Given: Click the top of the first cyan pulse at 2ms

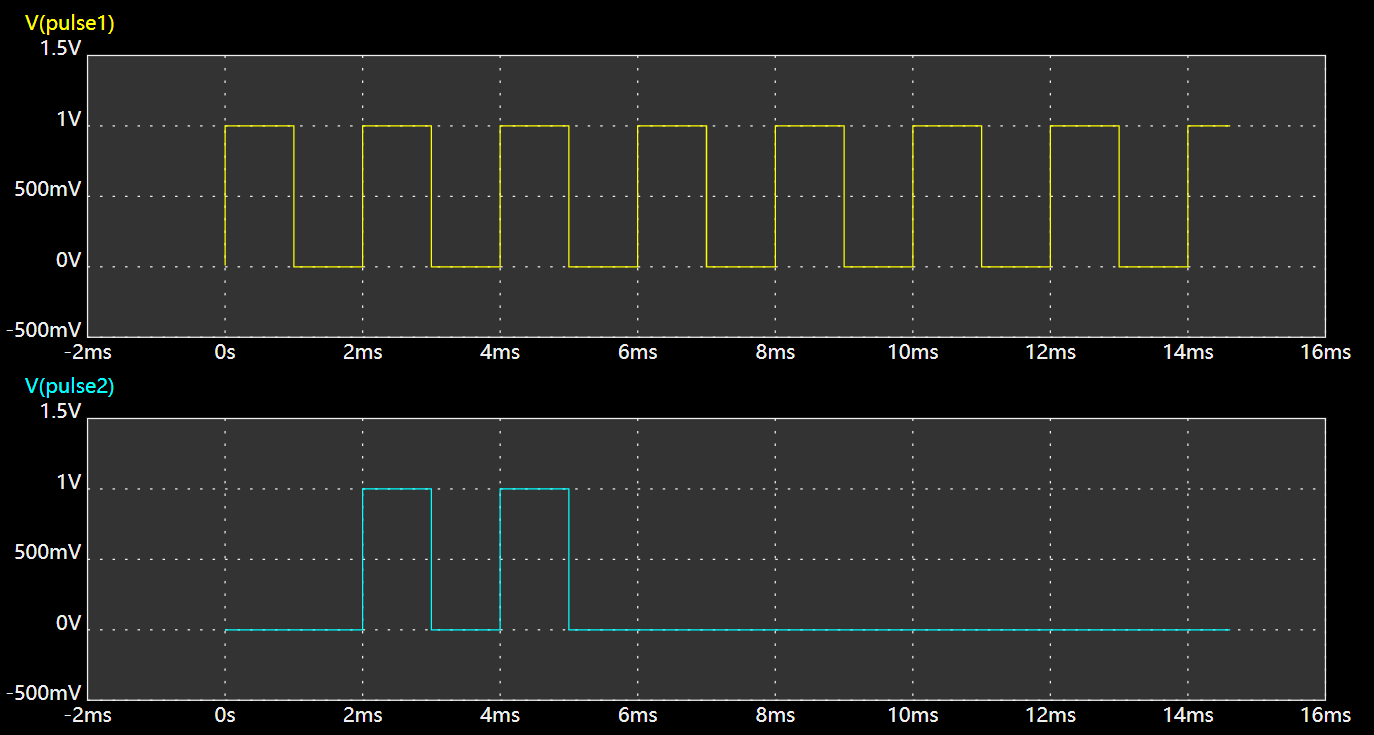Looking at the screenshot, I should tap(396, 489).
